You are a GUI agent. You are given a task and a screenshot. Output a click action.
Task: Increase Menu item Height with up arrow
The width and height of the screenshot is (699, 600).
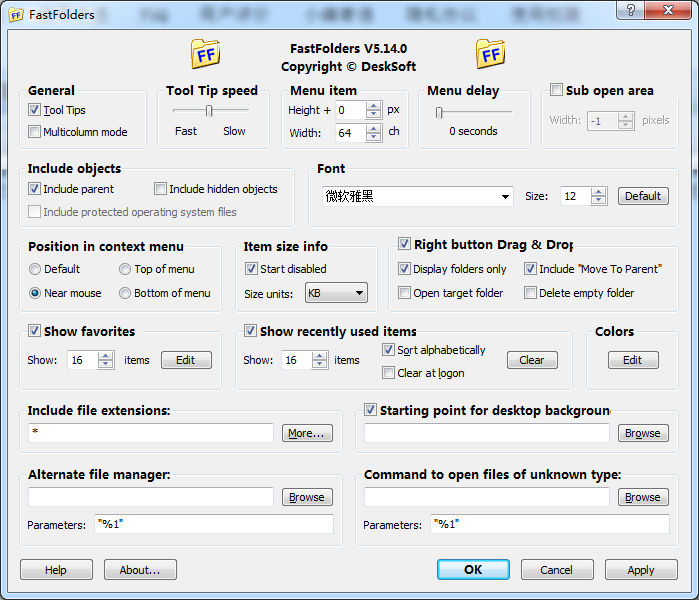[x=373, y=106]
